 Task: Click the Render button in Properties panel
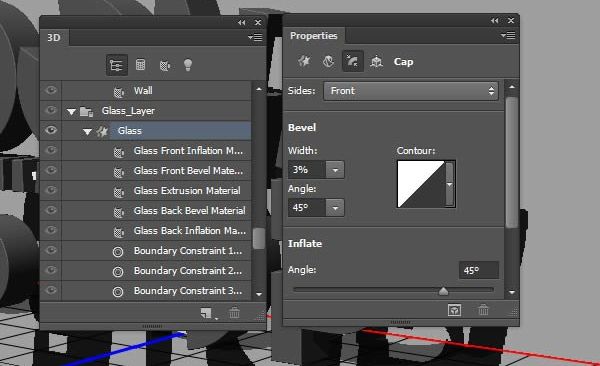454,310
